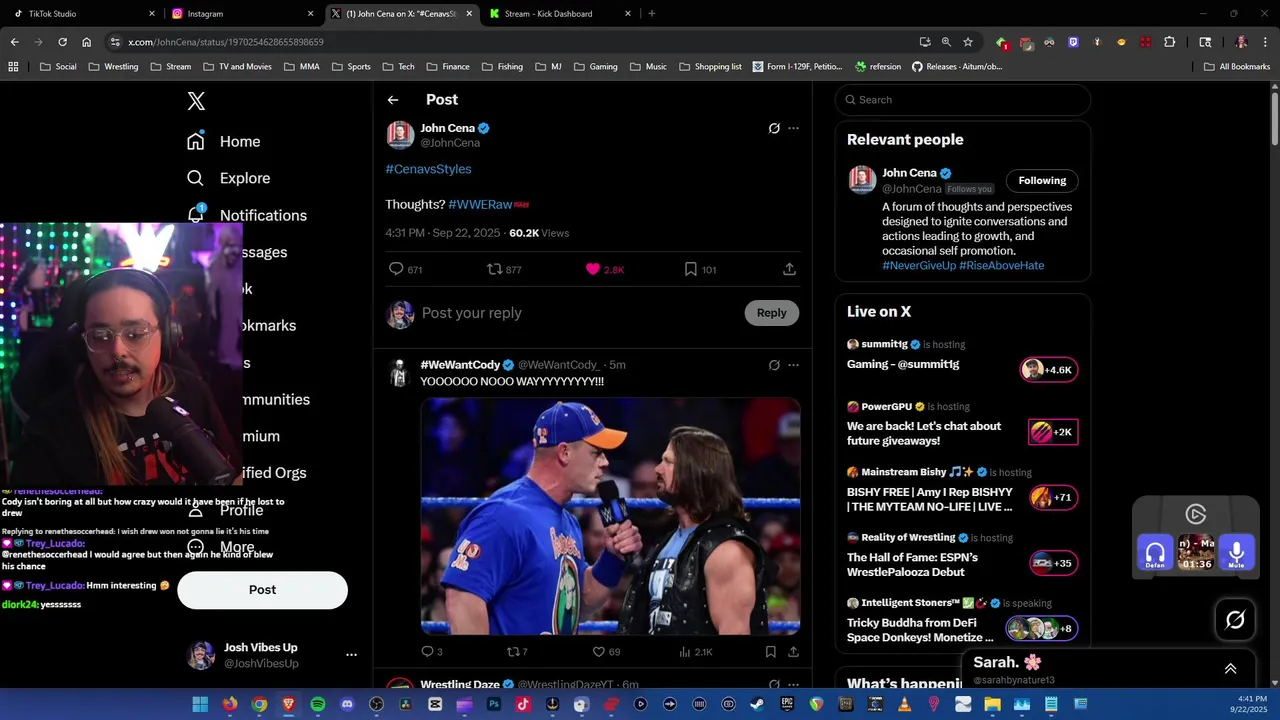Bookmark WeWantCody's reply
The width and height of the screenshot is (1280, 720).
(x=770, y=651)
